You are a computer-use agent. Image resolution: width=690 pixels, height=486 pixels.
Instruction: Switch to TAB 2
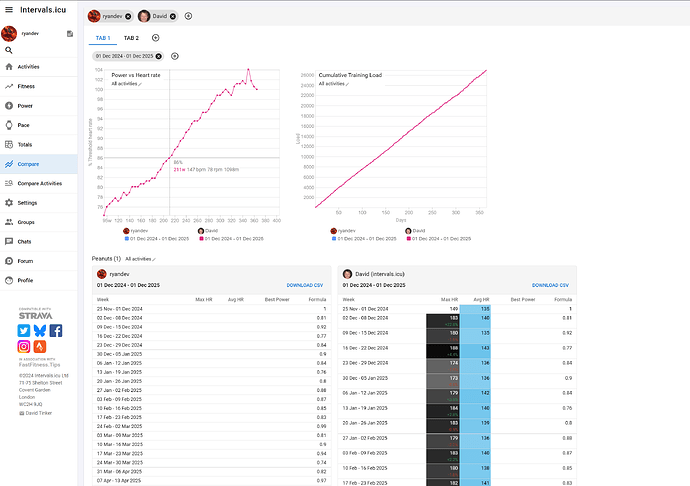(131, 38)
